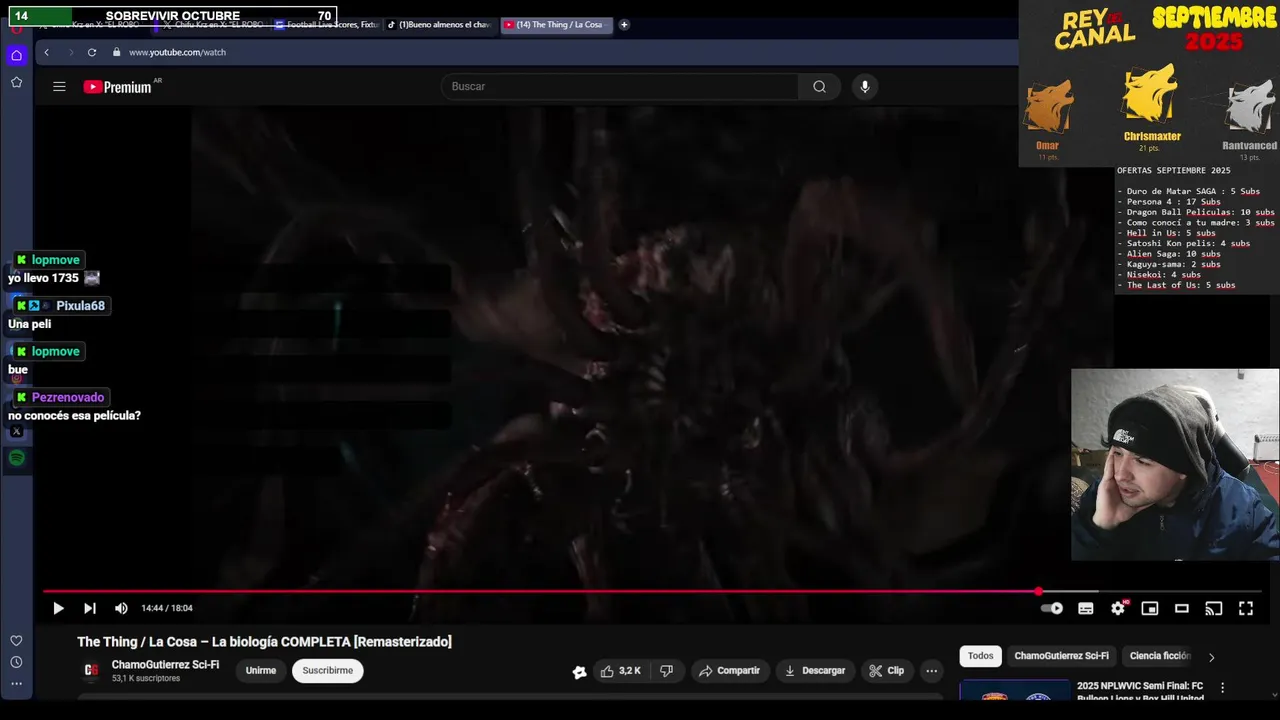Click the progress bar scrubber dot

pyautogui.click(x=1038, y=592)
